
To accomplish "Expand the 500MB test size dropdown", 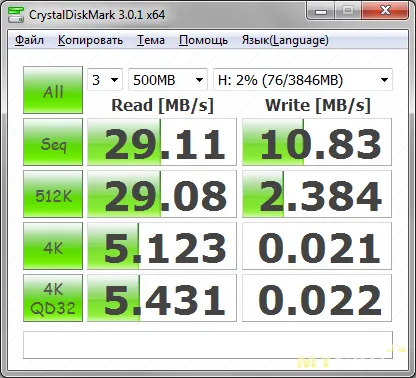I will tap(168, 80).
